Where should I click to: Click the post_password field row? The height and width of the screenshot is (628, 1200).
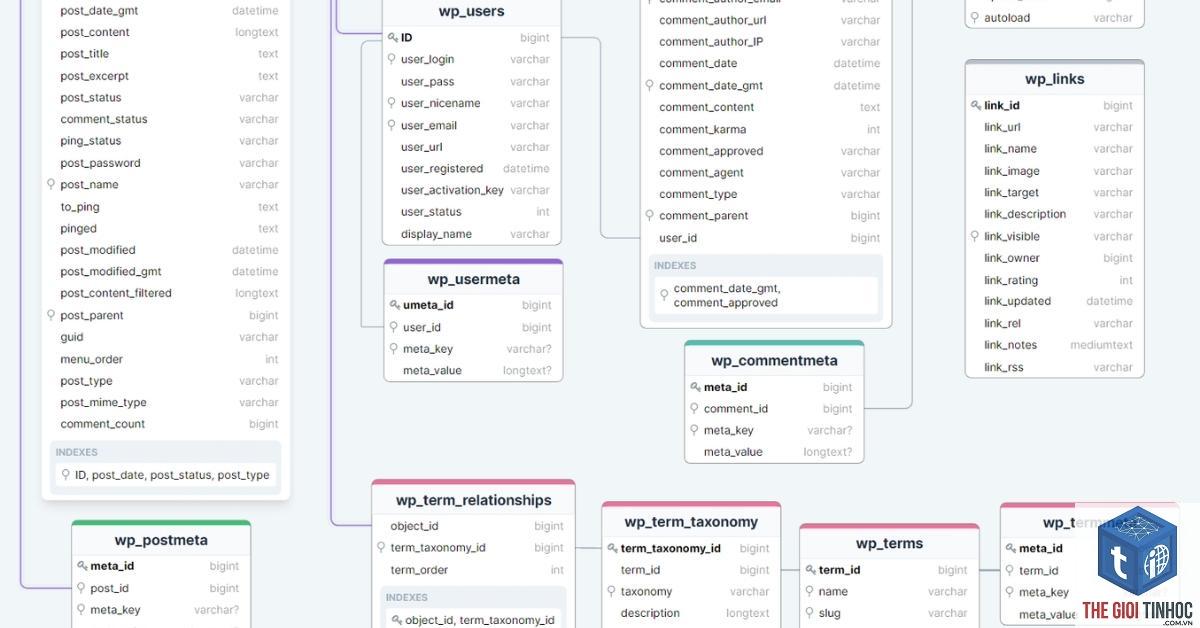[x=166, y=163]
